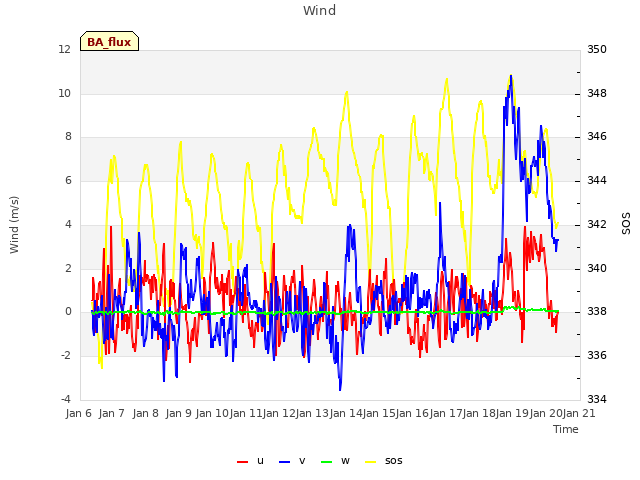Click the blue v legend color swatch

point(284,462)
